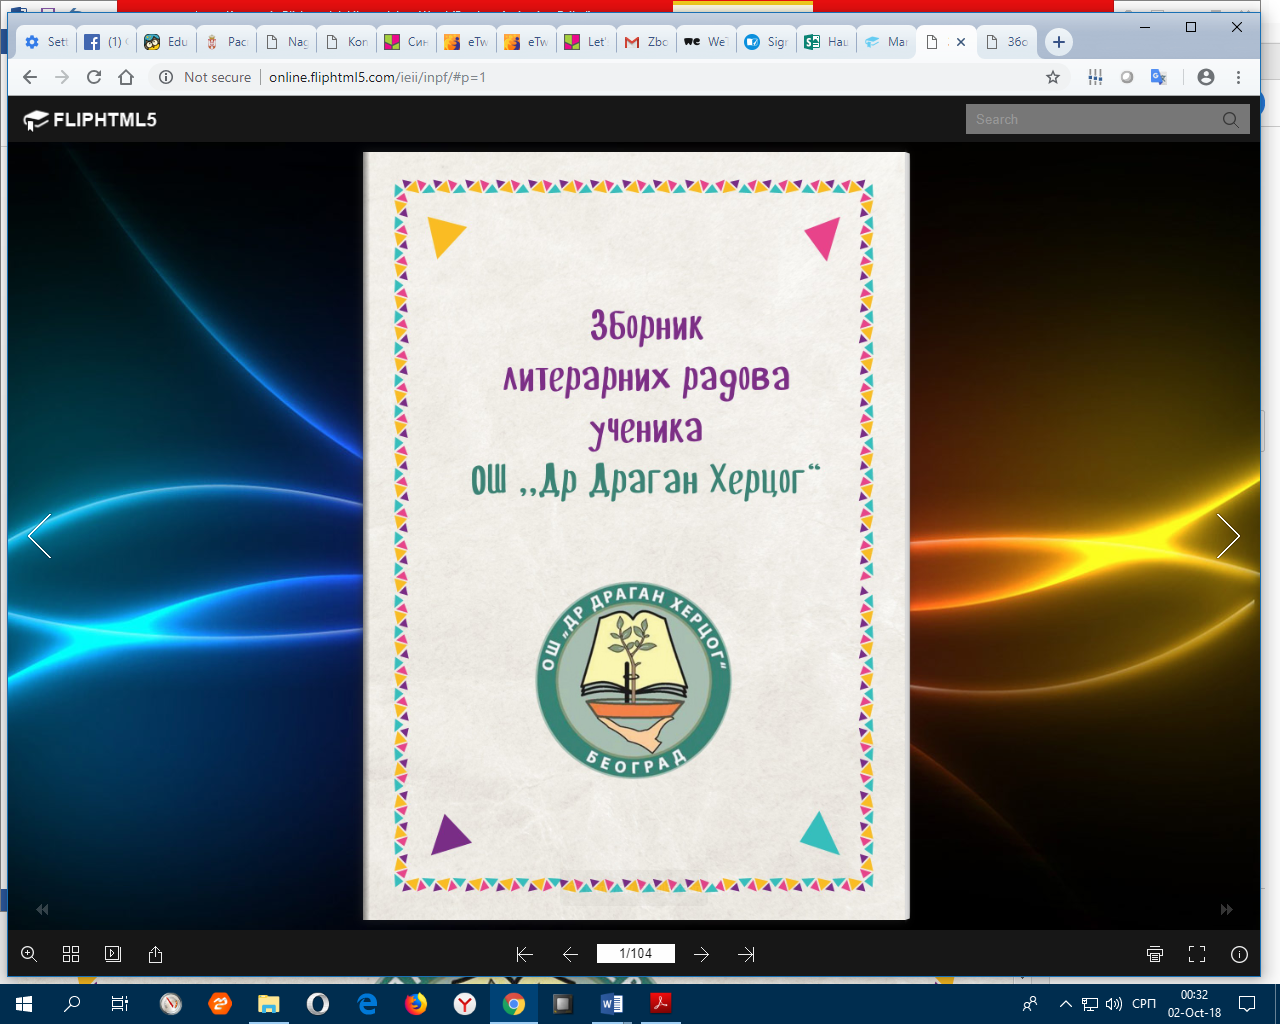Open the Action Center notifications
Image resolution: width=1280 pixels, height=1024 pixels.
click(1247, 1004)
